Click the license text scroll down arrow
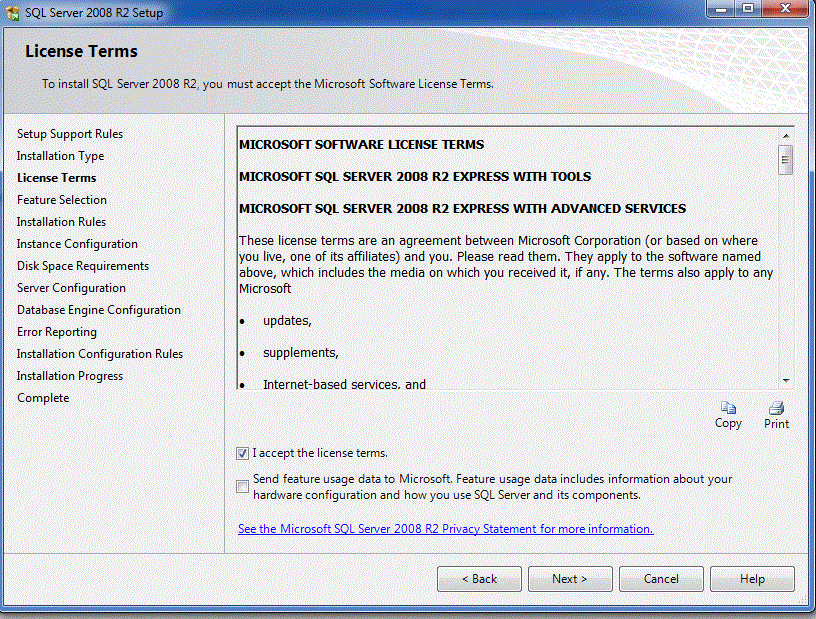Viewport: 816px width, 619px height. pyautogui.click(x=786, y=381)
